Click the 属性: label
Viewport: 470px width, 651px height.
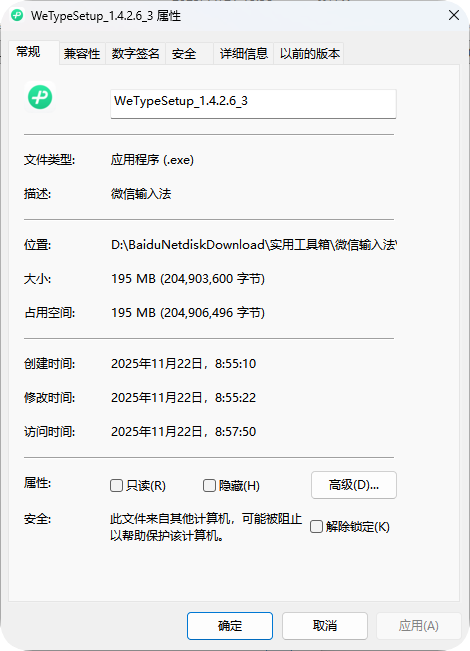(37, 483)
